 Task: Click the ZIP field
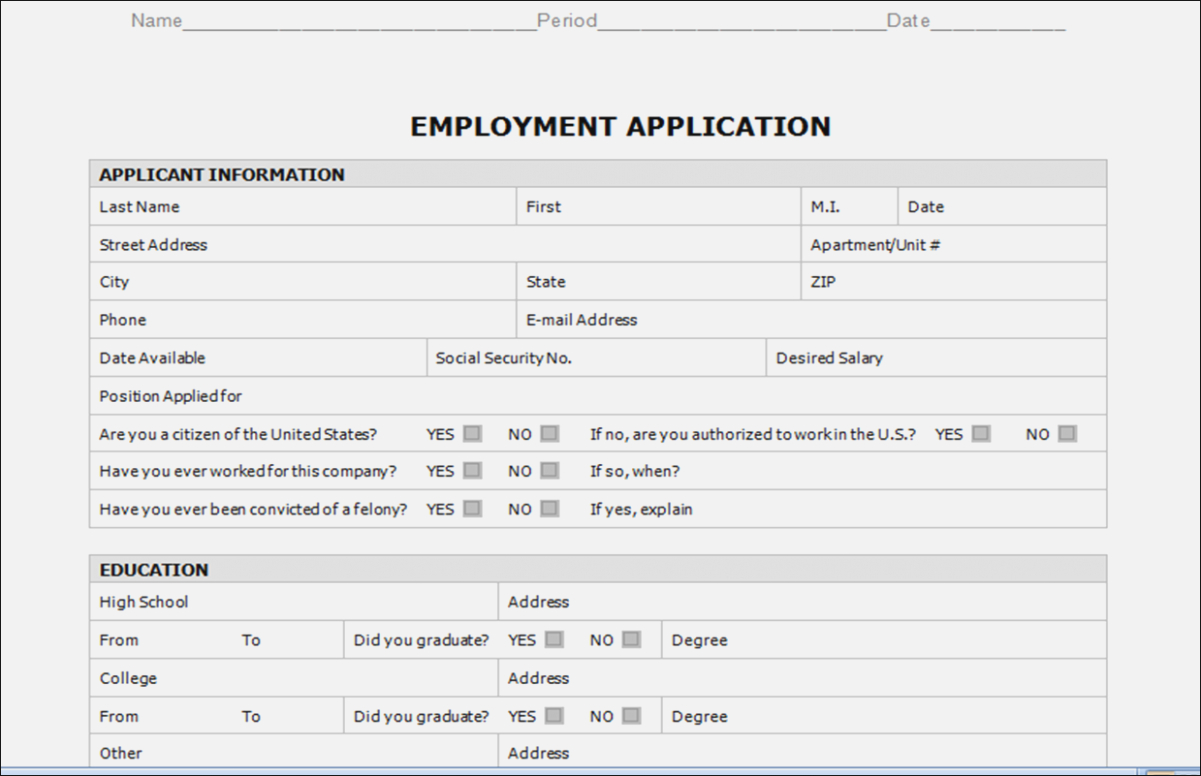click(954, 281)
